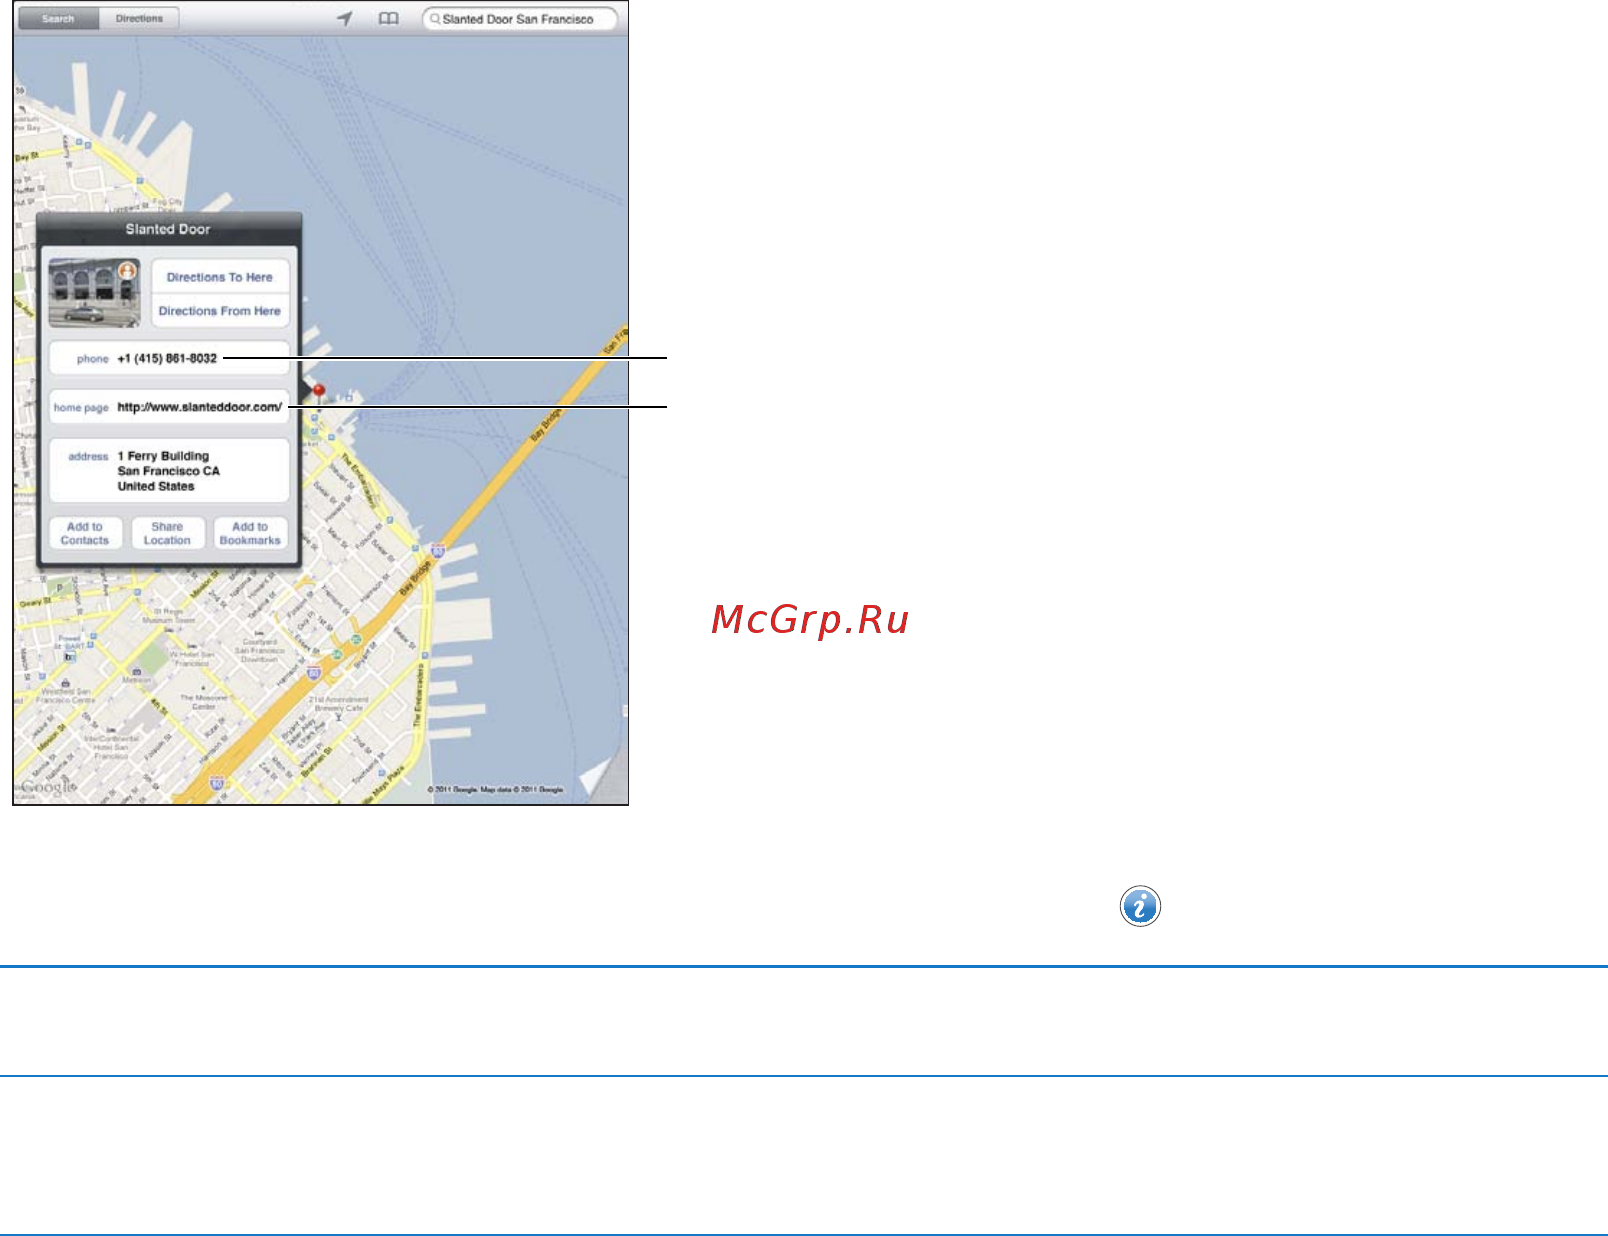Tap the magnifier icon in search field
Image resolution: width=1608 pixels, height=1236 pixels.
tap(435, 19)
